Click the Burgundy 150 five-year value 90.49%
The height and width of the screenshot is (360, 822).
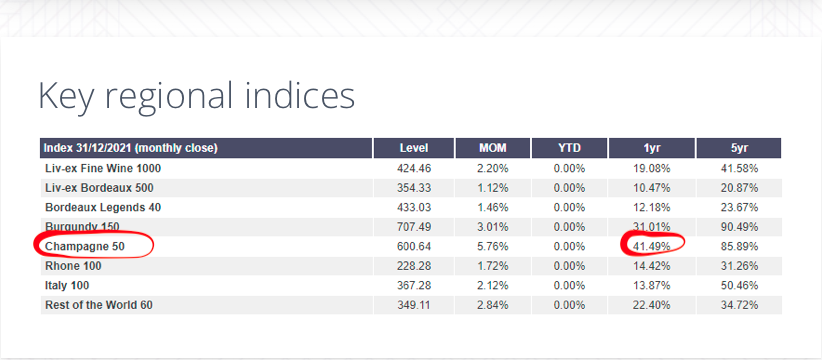[739, 227]
